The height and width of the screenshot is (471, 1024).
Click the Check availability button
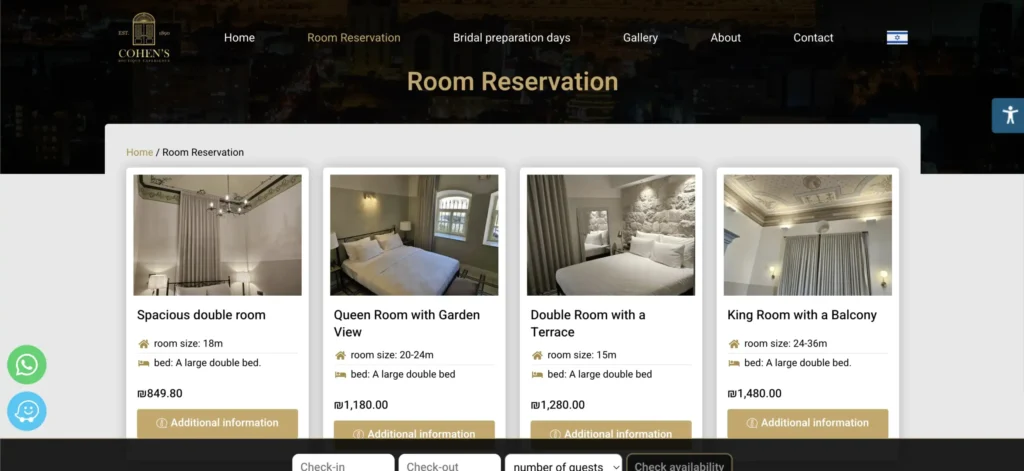[x=679, y=464]
